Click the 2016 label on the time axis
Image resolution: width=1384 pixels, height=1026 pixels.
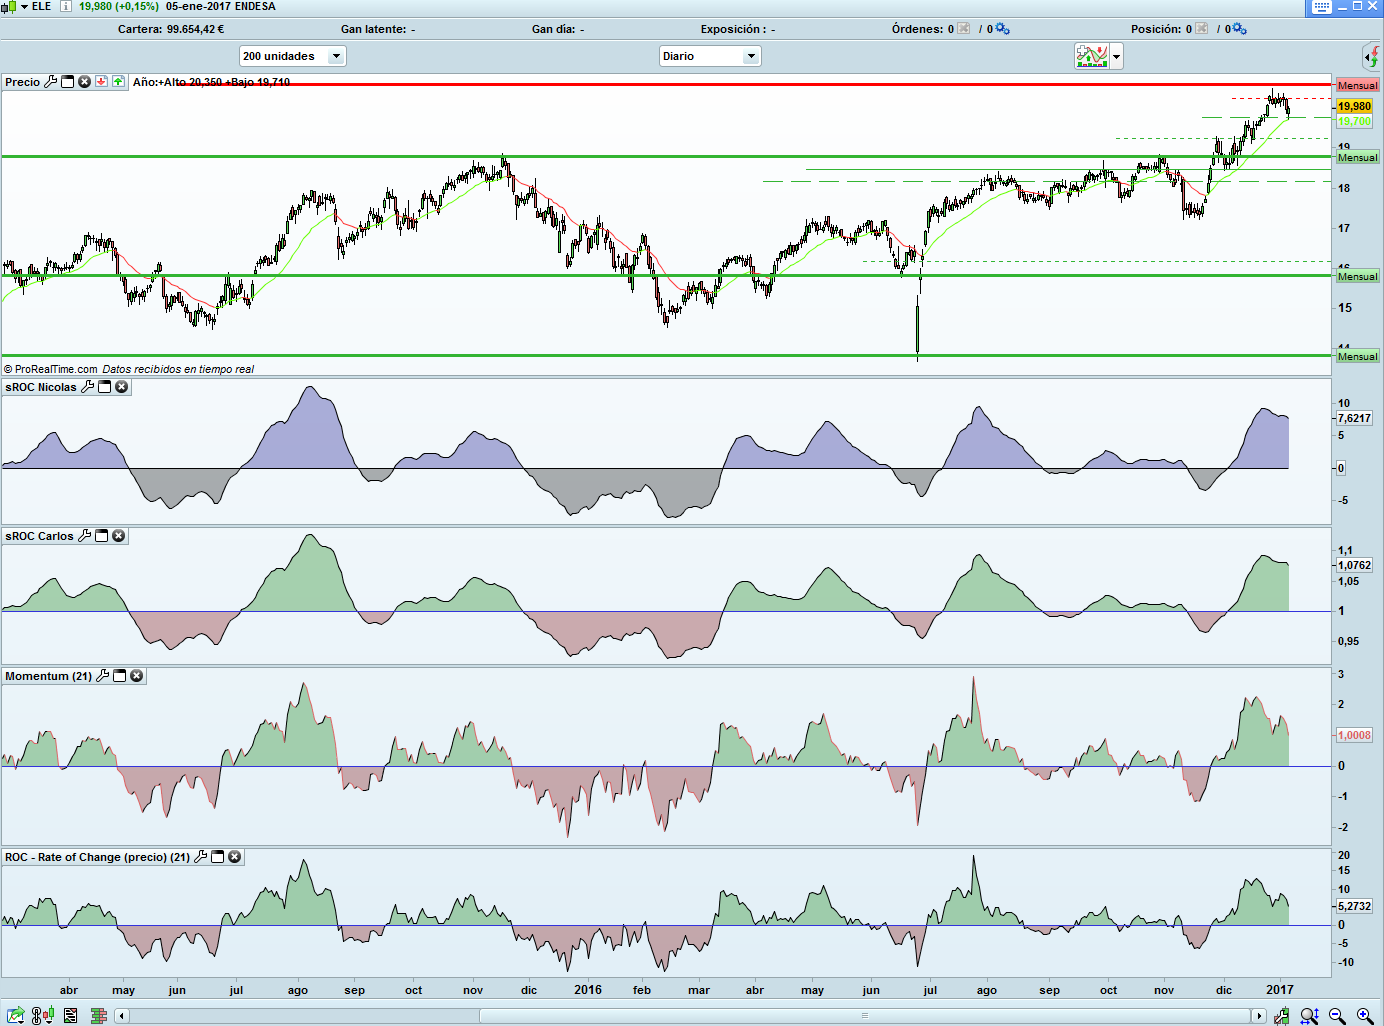(x=588, y=990)
